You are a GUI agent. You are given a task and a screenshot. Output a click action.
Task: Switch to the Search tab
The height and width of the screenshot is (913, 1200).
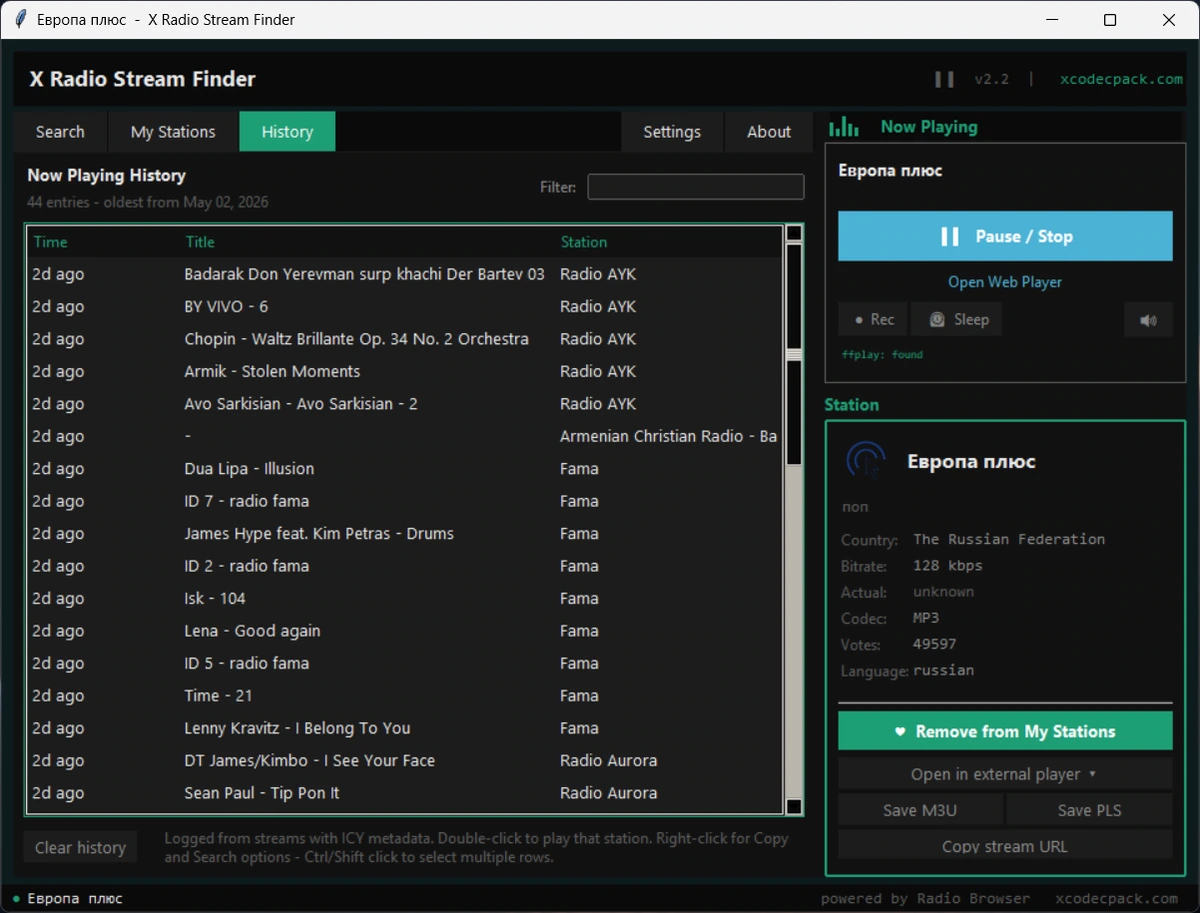pyautogui.click(x=60, y=132)
